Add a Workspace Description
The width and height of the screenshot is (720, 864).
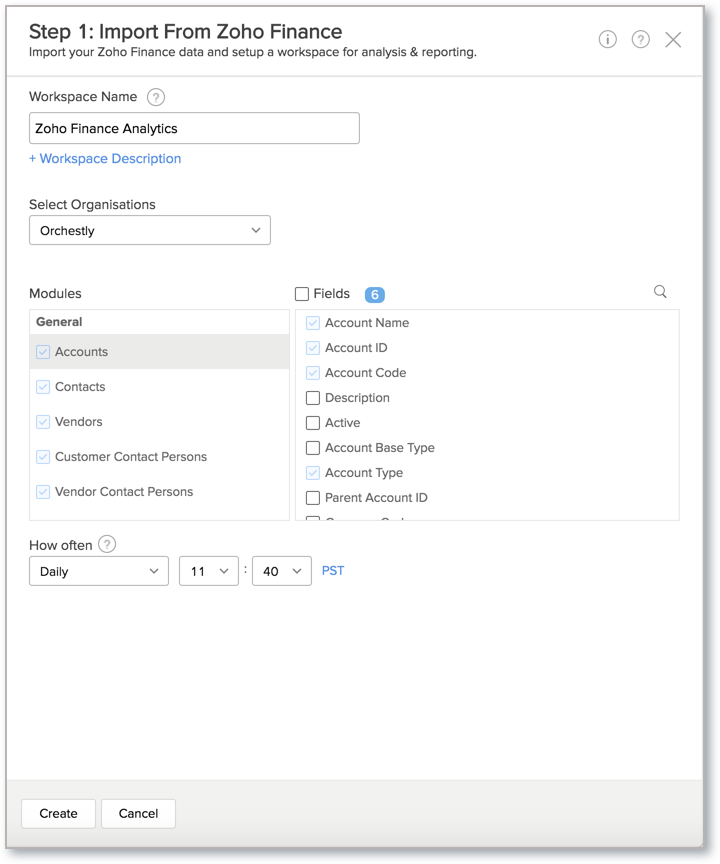[104, 158]
